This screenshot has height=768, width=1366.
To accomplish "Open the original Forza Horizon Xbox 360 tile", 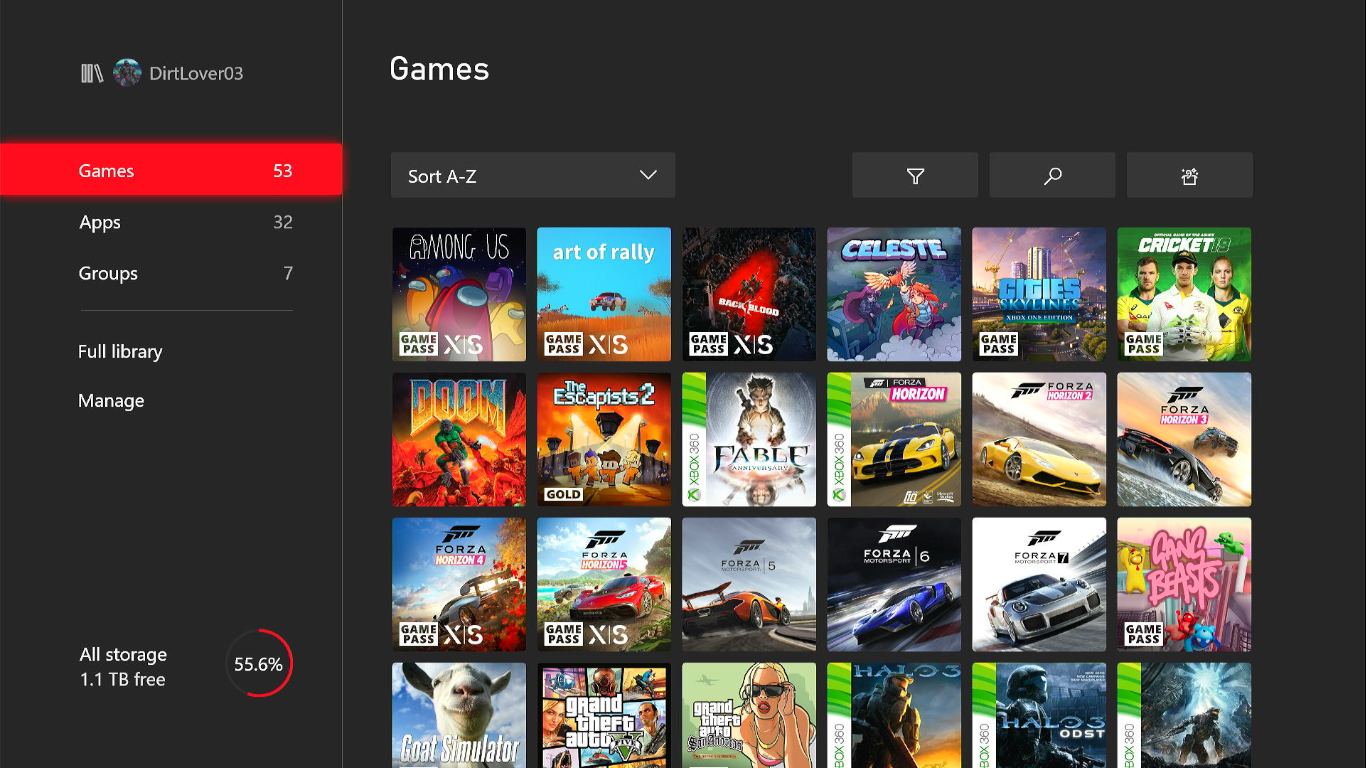I will (x=894, y=439).
